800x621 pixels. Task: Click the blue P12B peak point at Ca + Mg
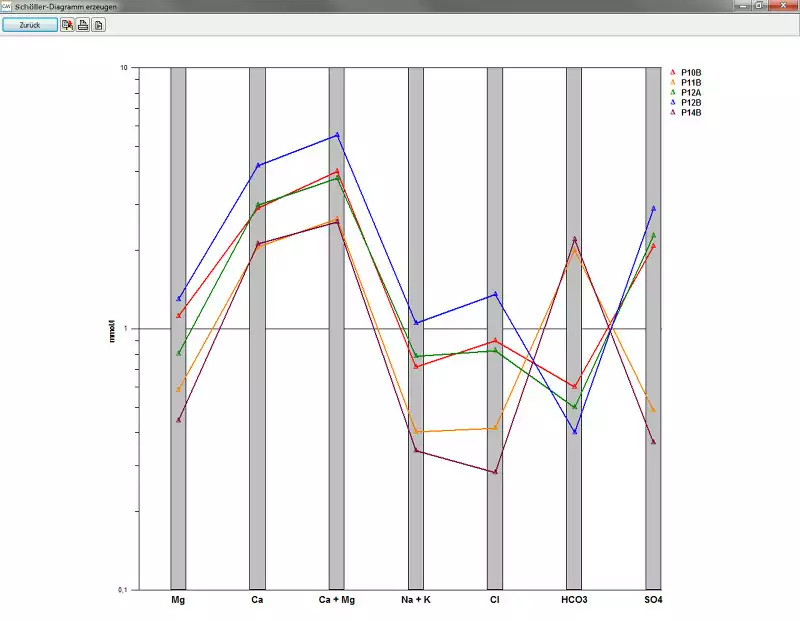pos(337,134)
